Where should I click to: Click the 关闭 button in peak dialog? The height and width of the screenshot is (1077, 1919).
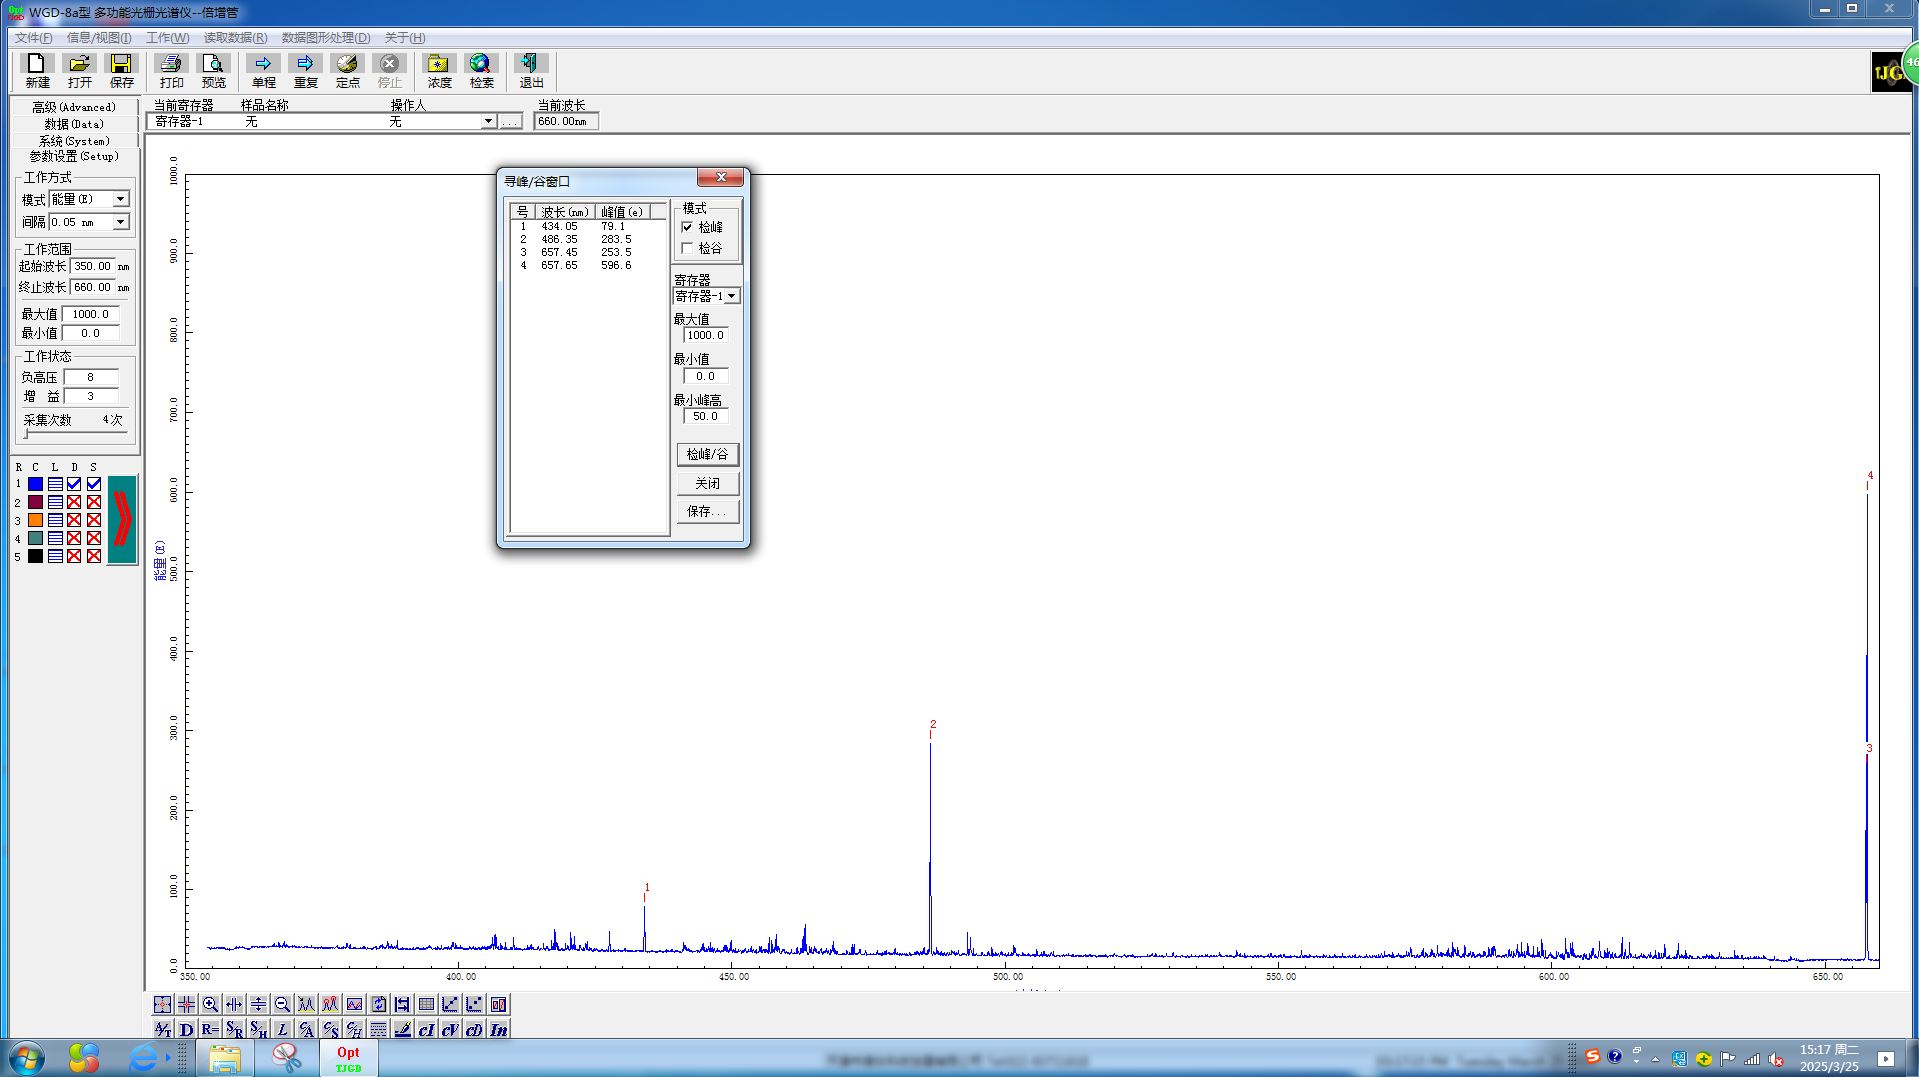click(x=708, y=483)
